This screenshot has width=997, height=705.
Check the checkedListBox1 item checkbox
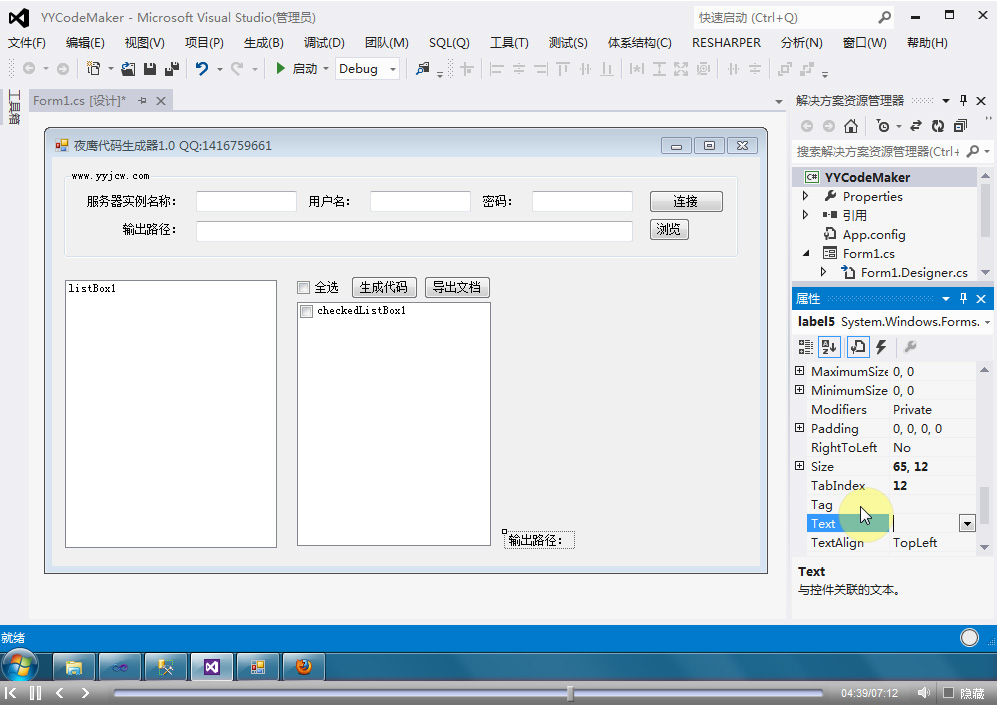pyautogui.click(x=306, y=311)
